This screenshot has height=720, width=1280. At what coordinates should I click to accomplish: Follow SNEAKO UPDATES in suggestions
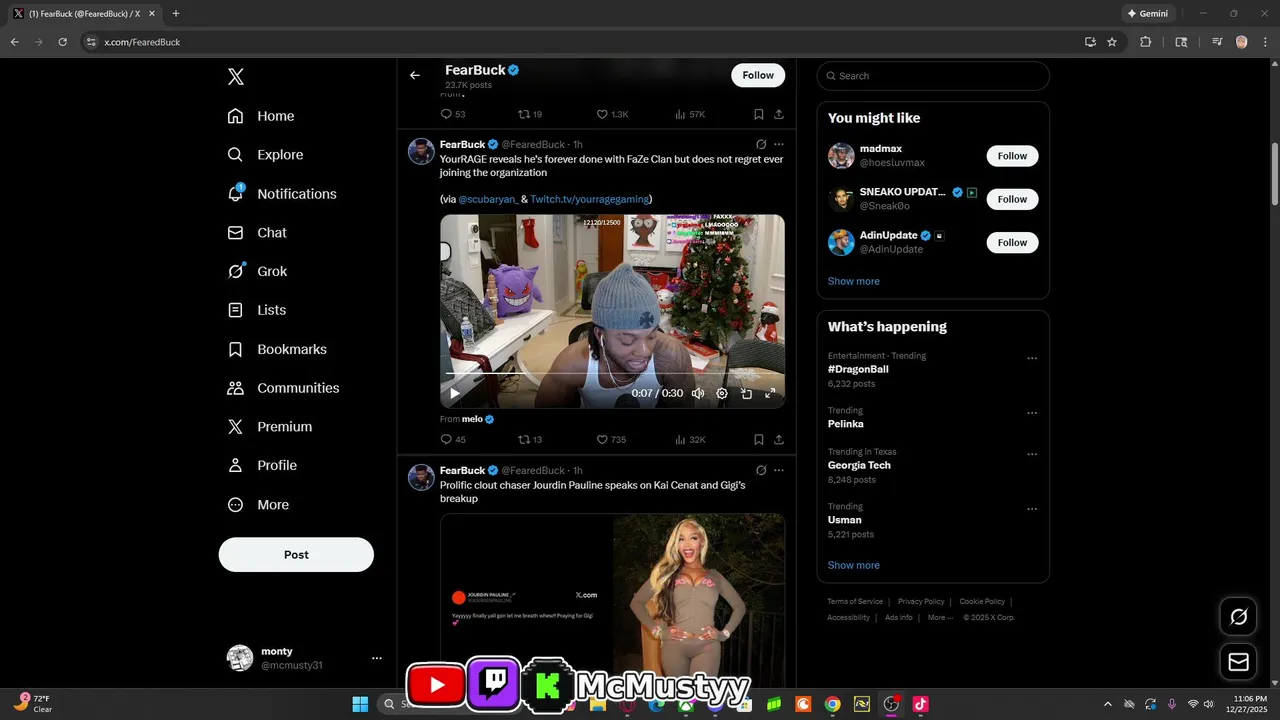tap(1012, 199)
